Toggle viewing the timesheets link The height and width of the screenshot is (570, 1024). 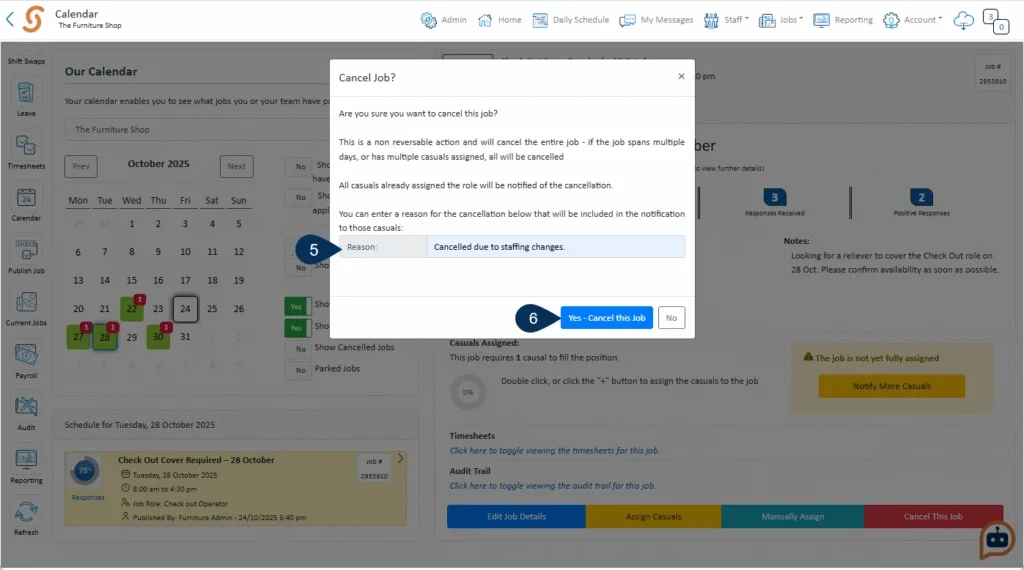pos(554,451)
